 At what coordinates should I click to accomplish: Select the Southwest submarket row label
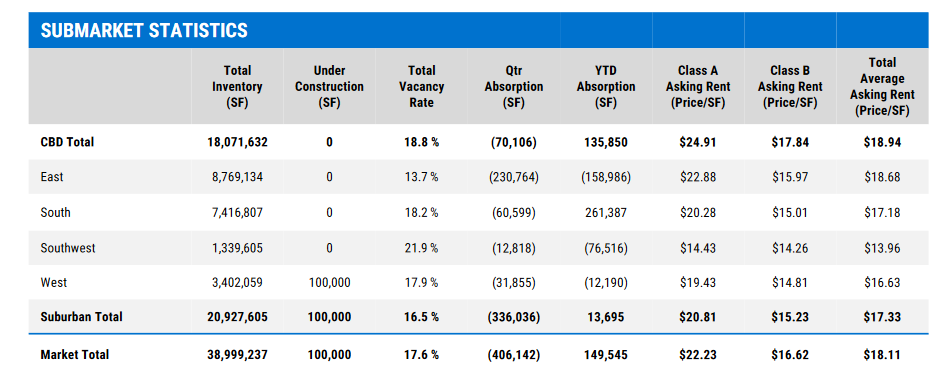click(x=68, y=247)
